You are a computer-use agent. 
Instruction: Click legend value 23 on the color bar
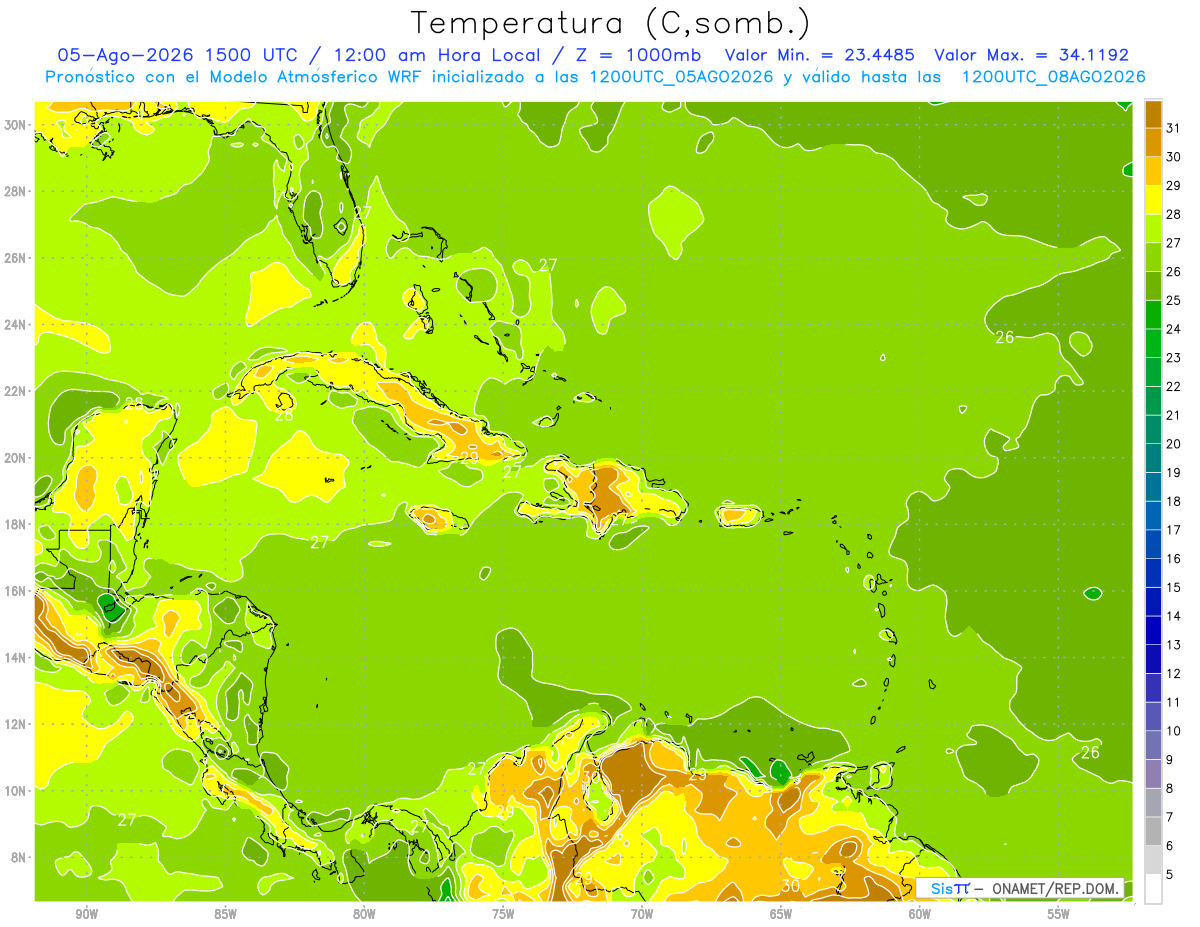[x=1173, y=357]
